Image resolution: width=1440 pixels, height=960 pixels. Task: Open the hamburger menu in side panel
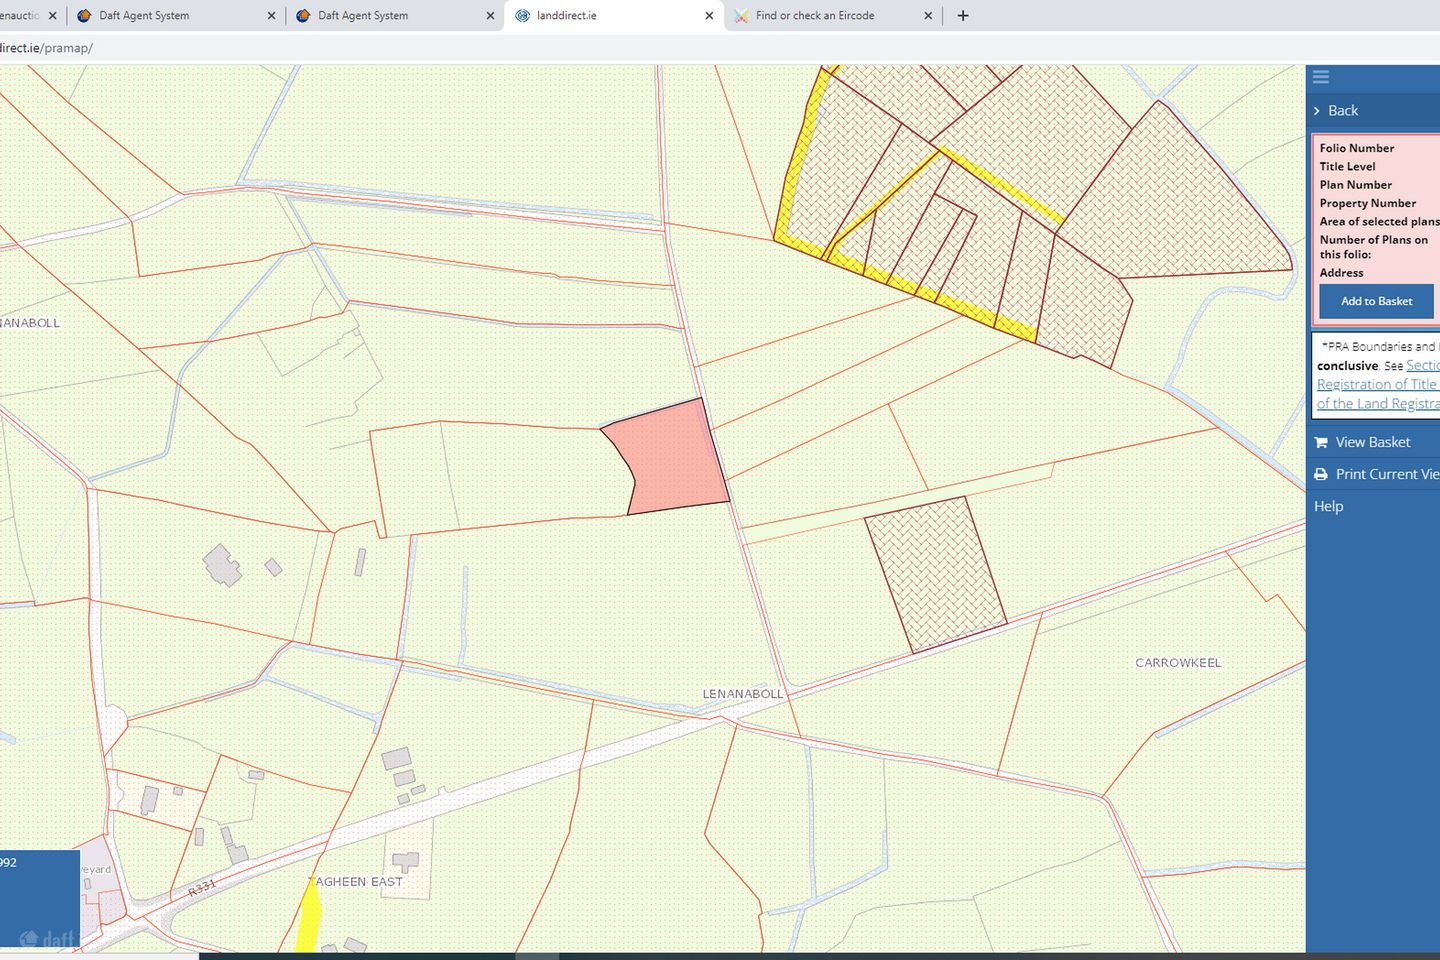pyautogui.click(x=1321, y=77)
